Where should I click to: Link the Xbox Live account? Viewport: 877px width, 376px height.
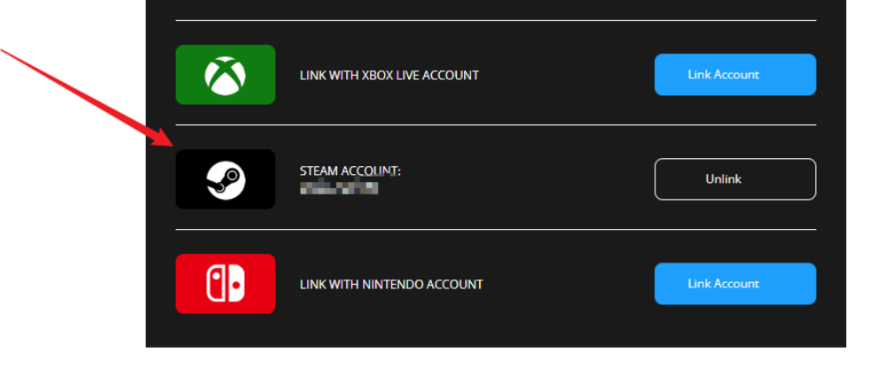click(735, 74)
